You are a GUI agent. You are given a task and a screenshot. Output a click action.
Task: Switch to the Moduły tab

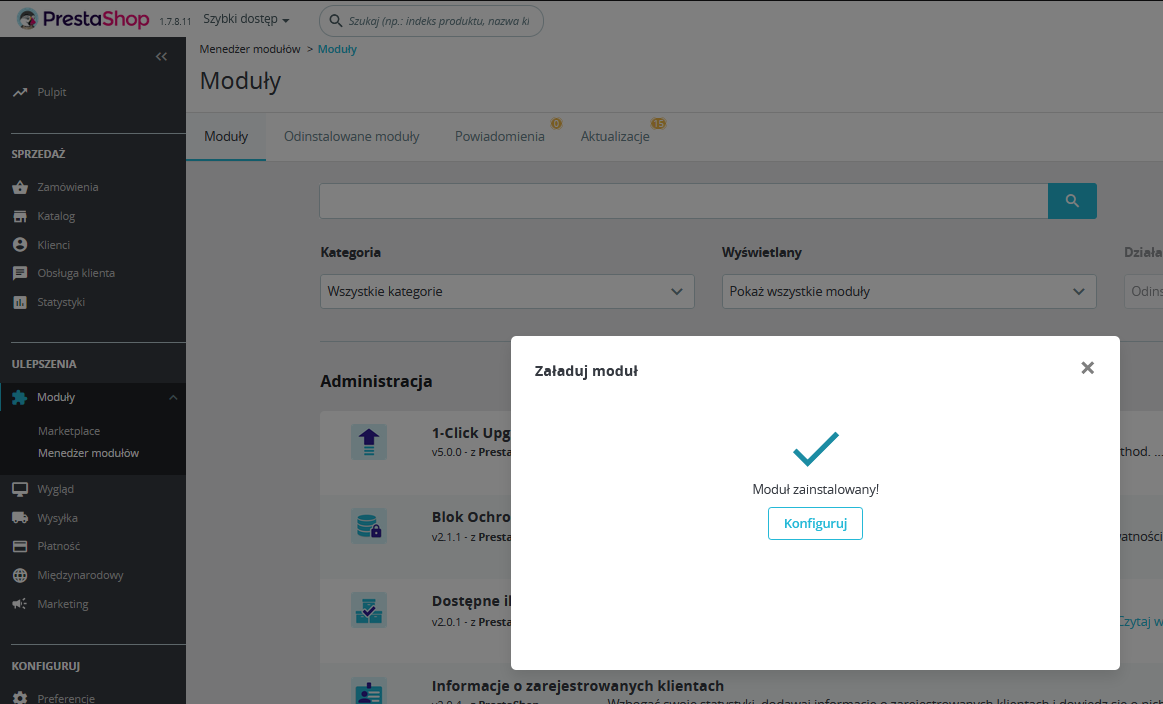point(226,136)
